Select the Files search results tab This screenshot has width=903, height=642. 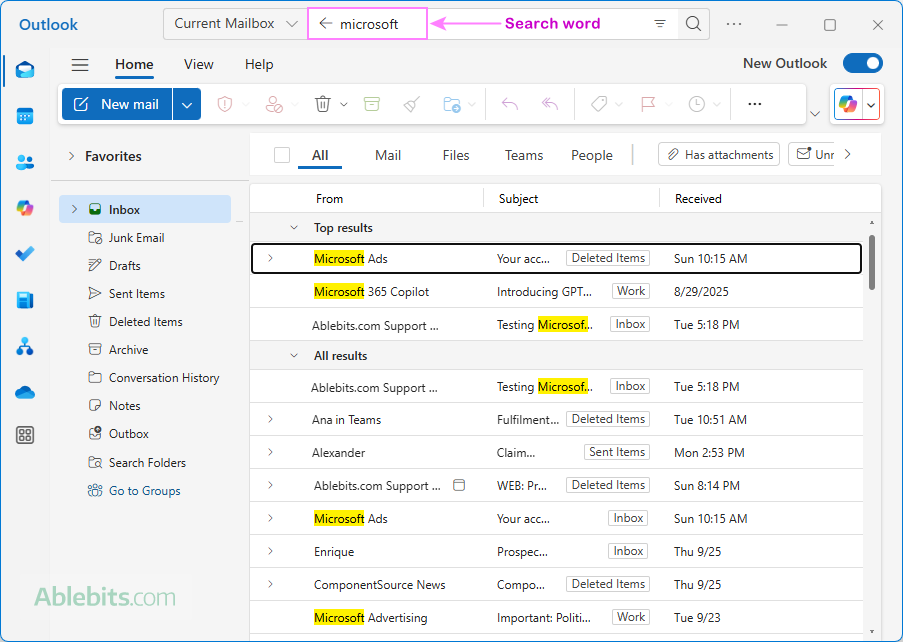456,155
